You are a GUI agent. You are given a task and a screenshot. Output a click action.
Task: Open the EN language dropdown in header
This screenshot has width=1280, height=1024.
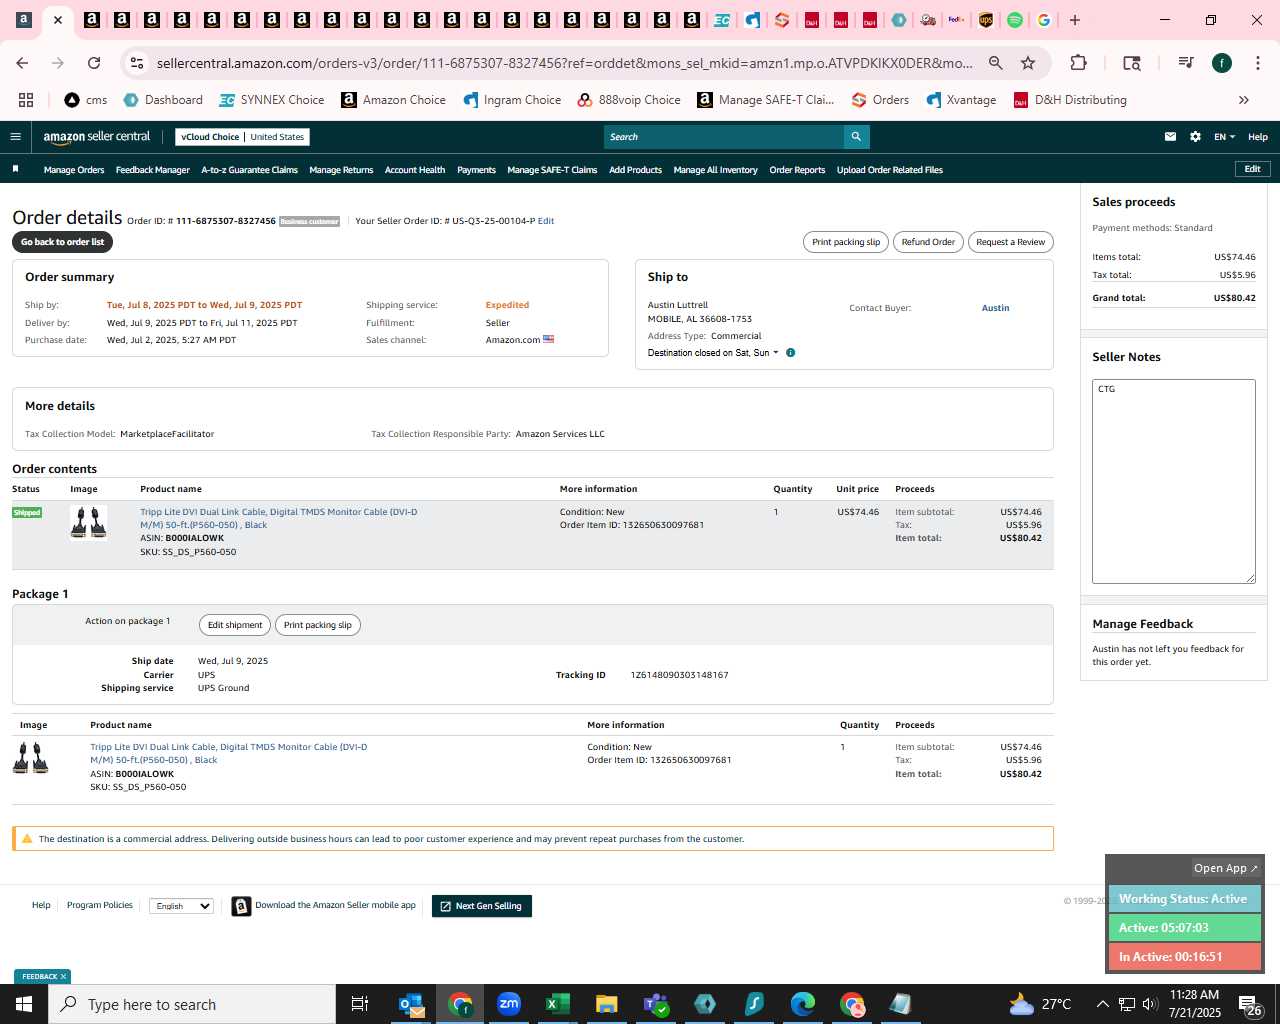[x=1224, y=137]
